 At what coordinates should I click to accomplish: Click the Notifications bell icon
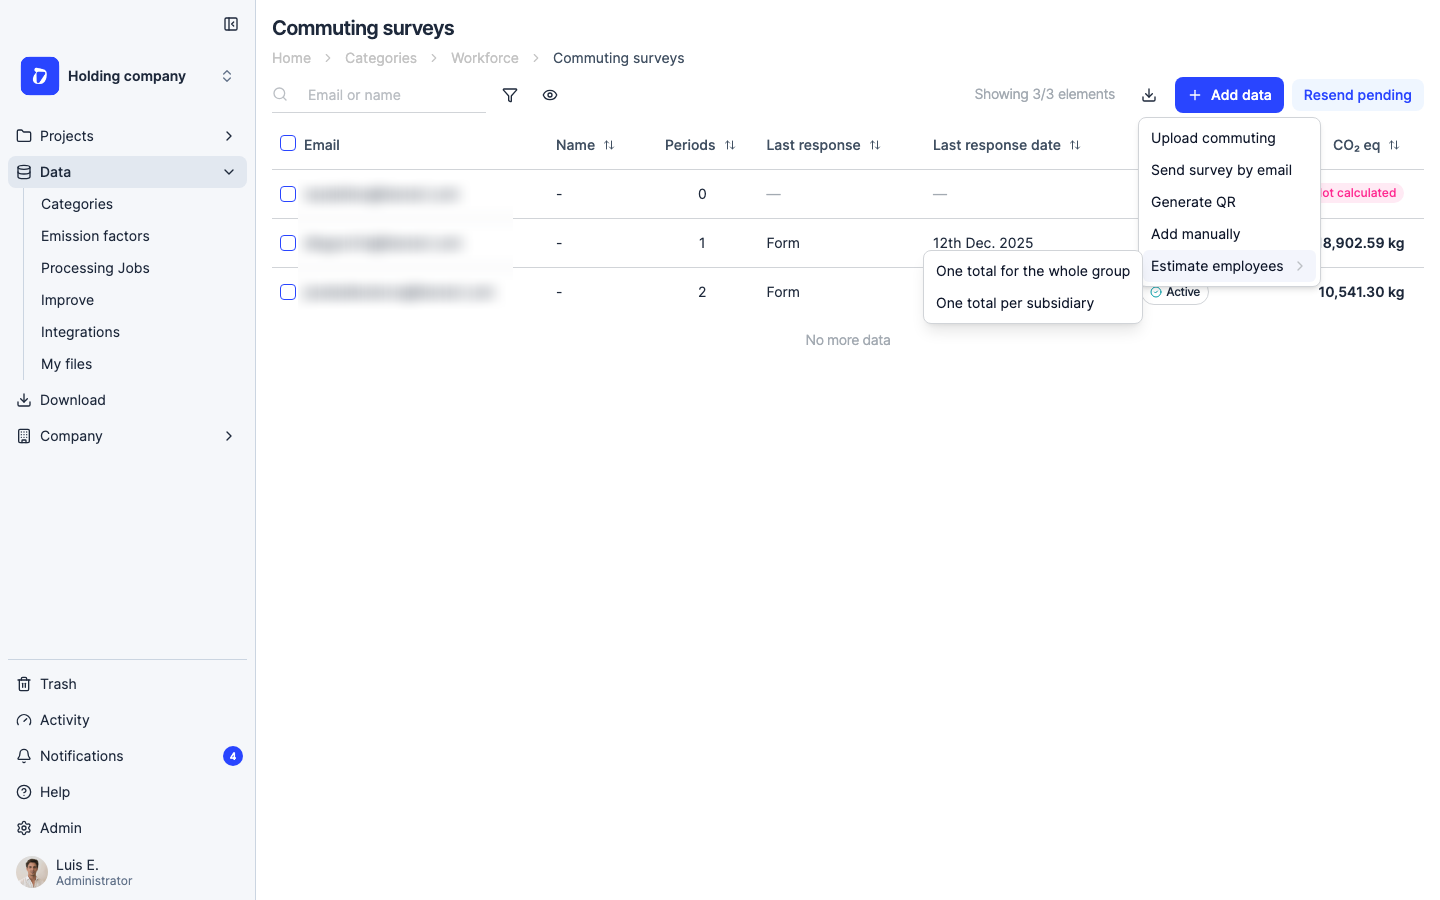(24, 756)
